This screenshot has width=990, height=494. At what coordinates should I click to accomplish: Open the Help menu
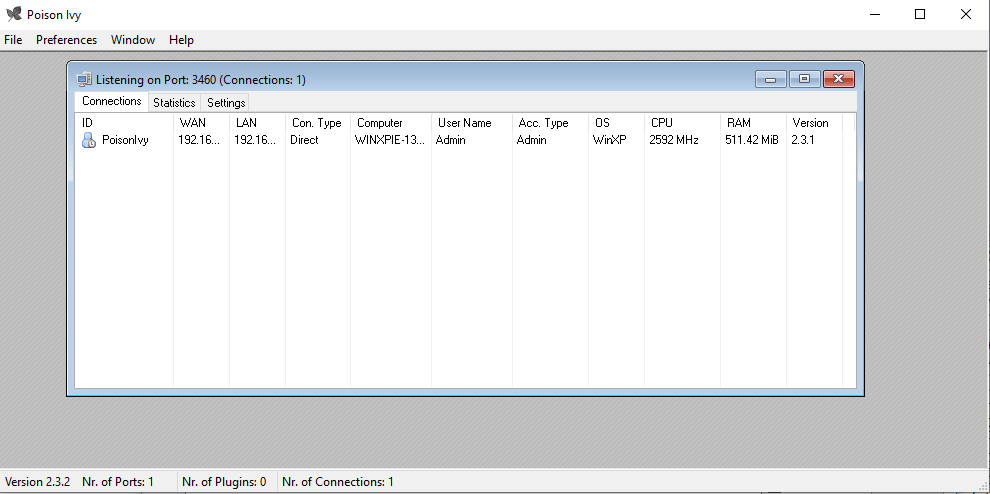click(181, 40)
